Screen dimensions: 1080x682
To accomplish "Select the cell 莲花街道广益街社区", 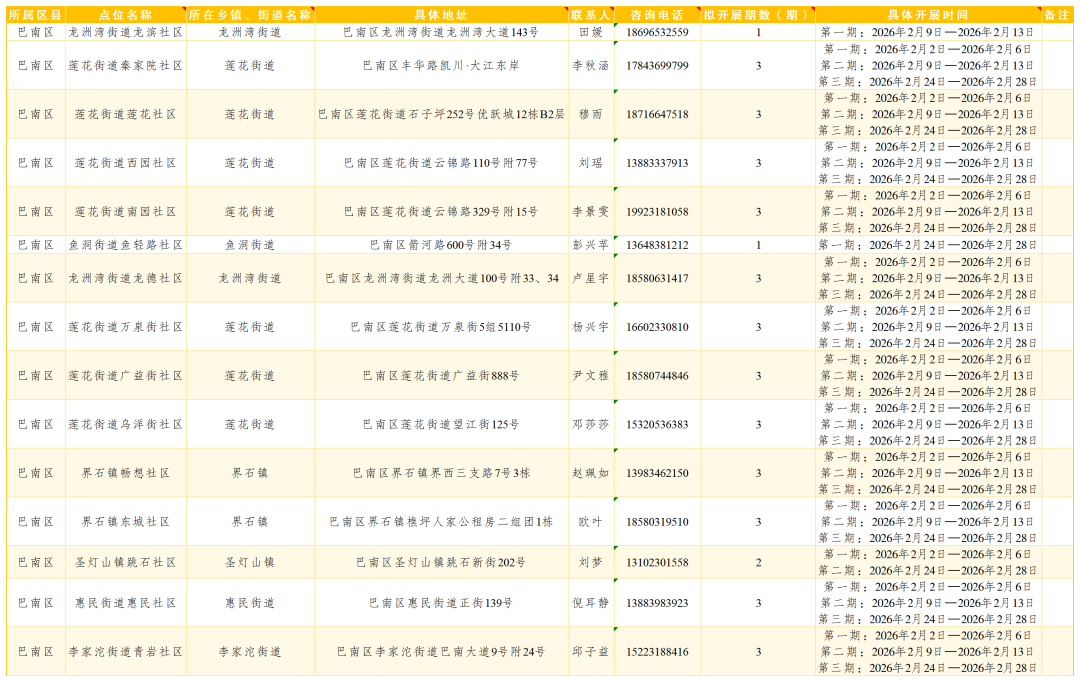I will (125, 376).
